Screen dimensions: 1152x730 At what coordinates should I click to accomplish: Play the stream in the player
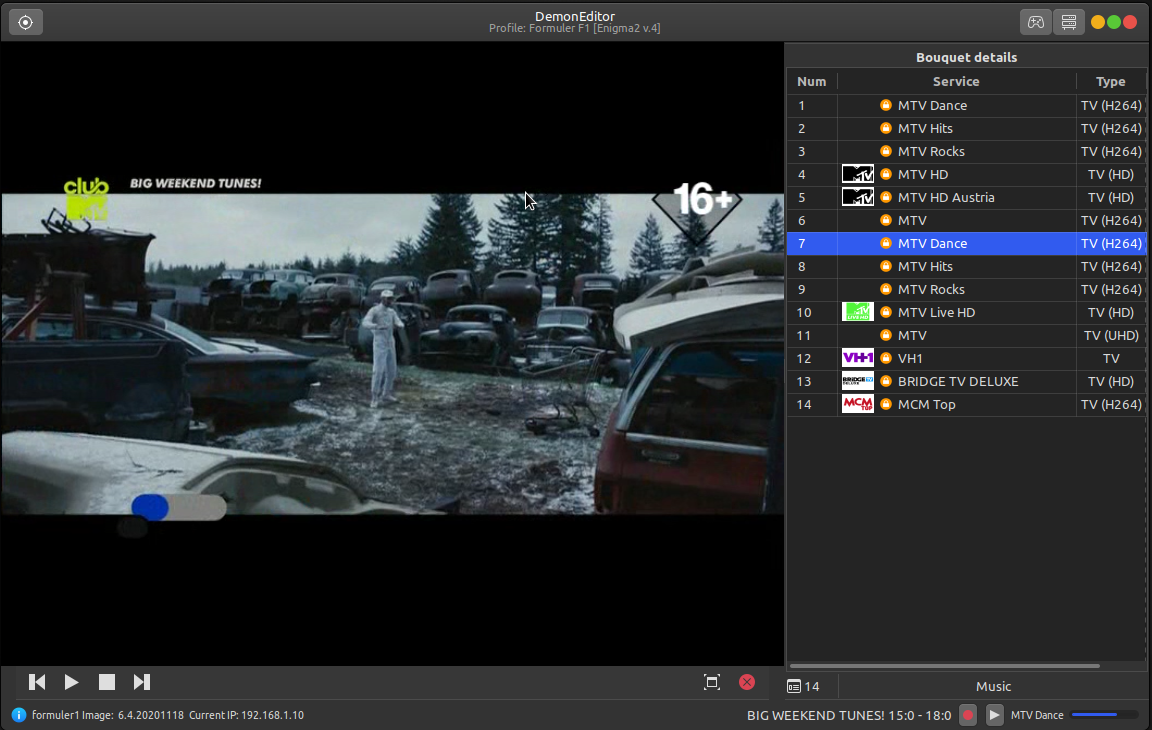71,682
